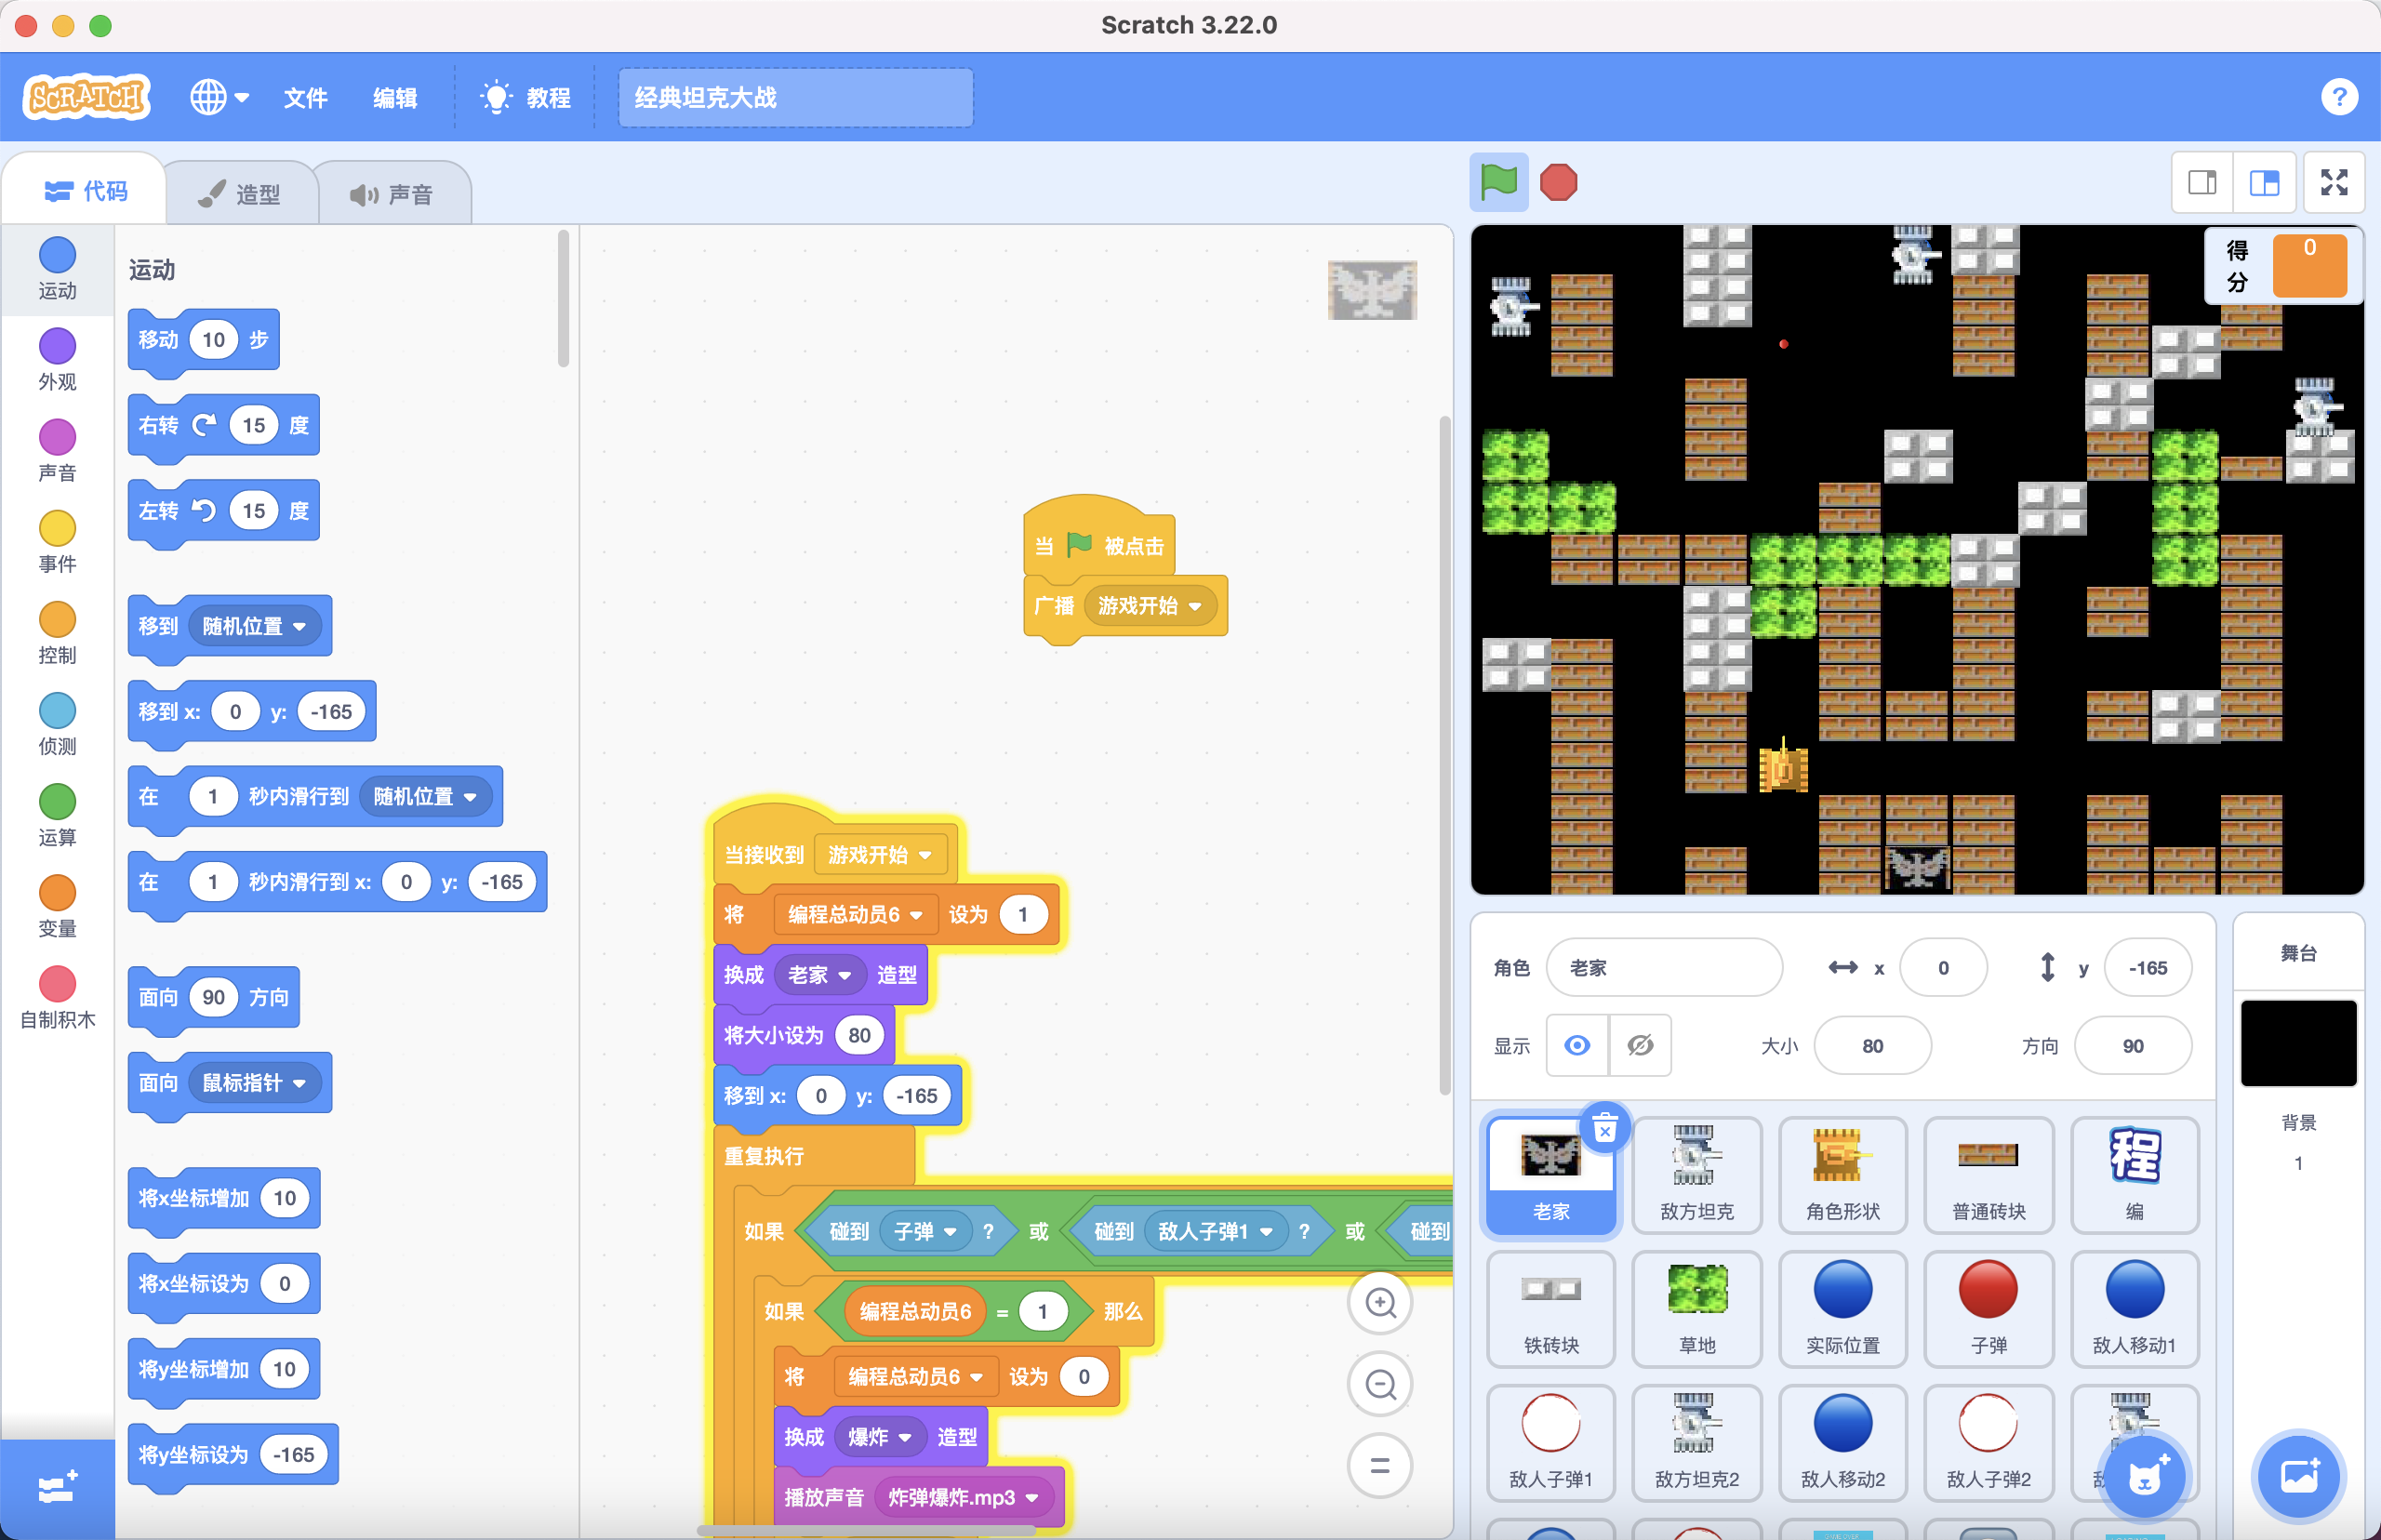Open the add extension button

point(57,1488)
